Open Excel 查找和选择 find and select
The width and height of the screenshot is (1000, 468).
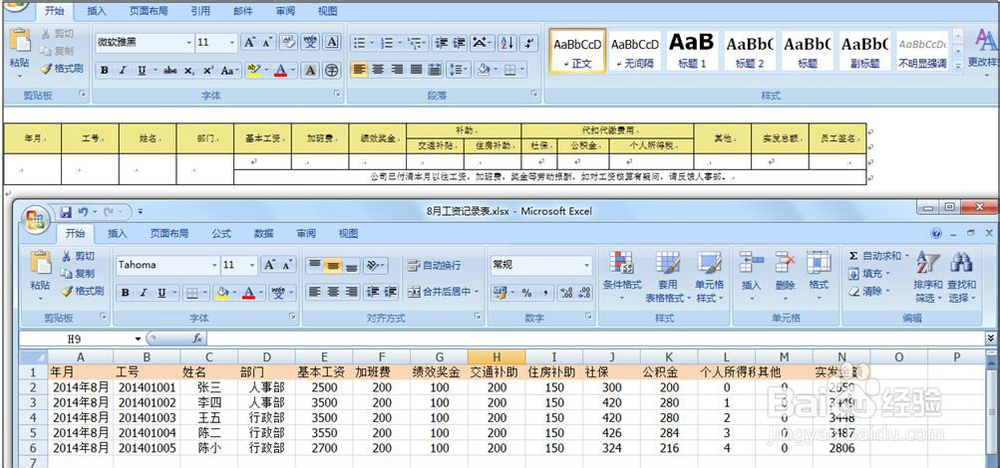coord(961,277)
